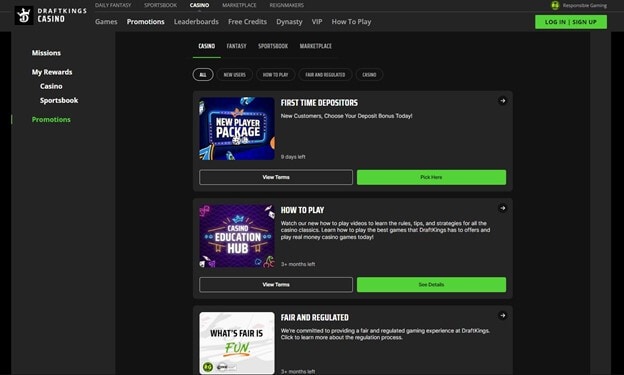Click the '9 days left' text
The height and width of the screenshot is (375, 624).
pos(293,157)
